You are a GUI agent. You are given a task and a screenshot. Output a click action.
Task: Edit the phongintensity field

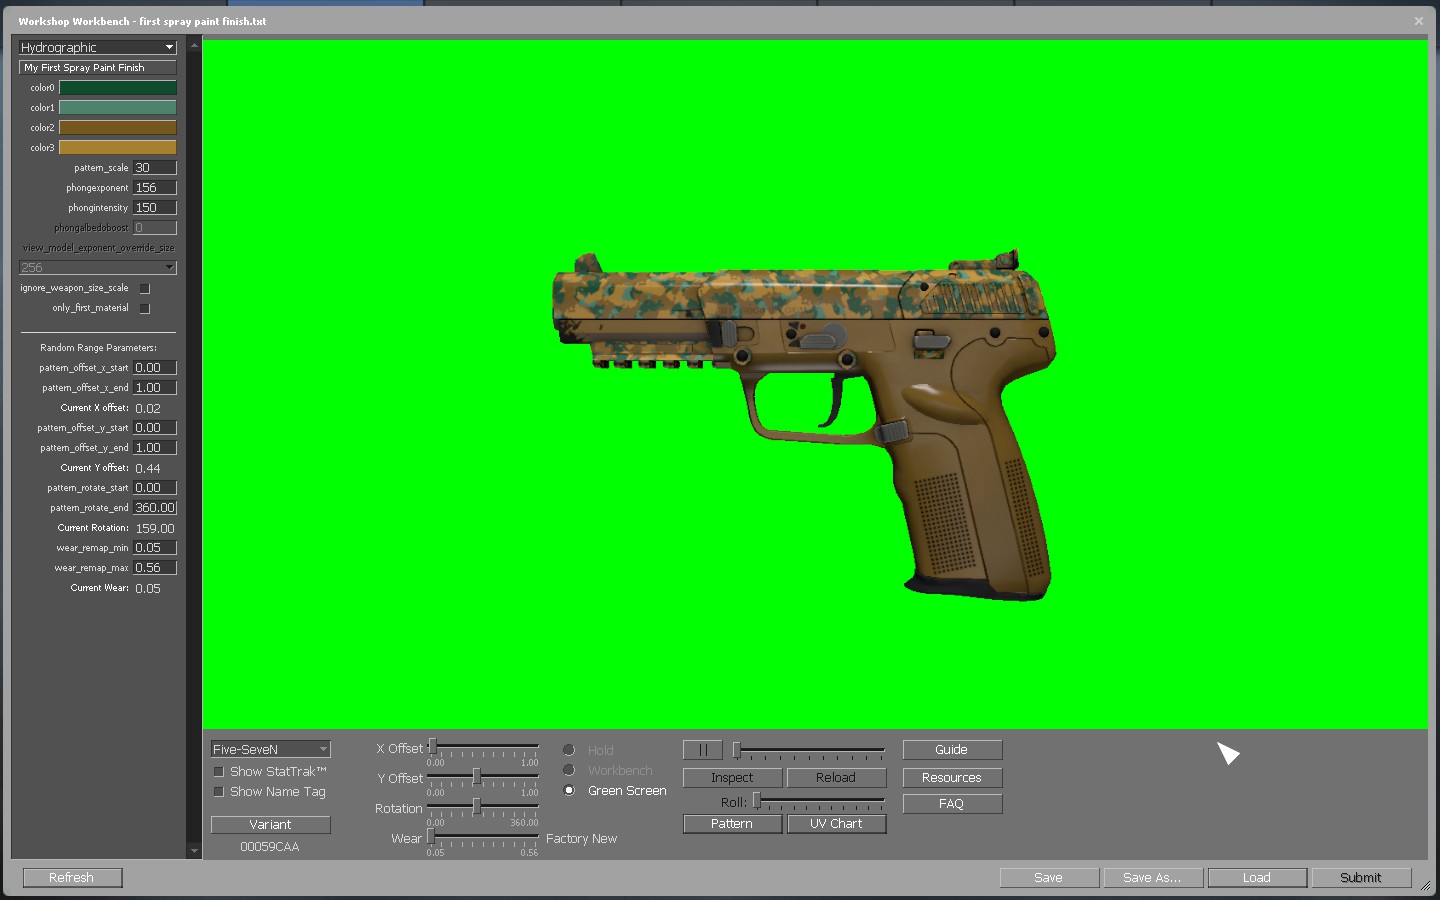(155, 207)
